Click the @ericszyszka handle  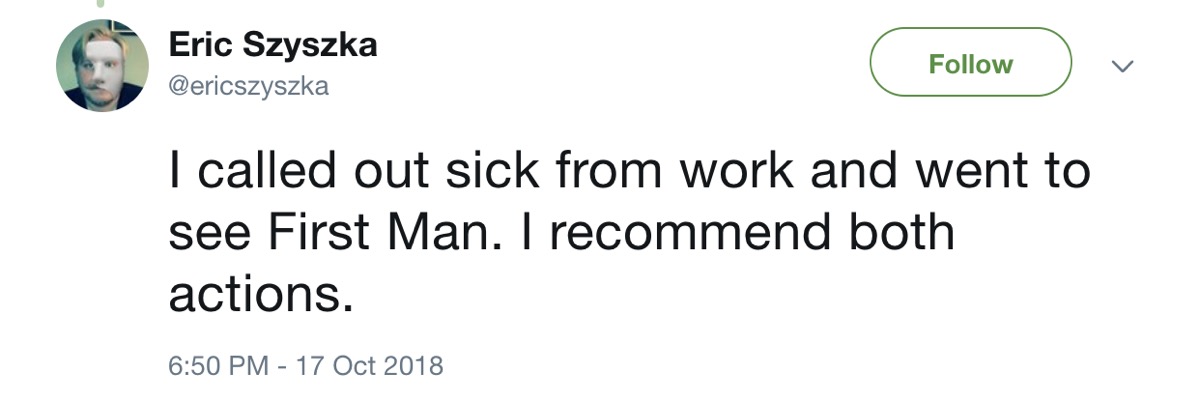pos(248,87)
